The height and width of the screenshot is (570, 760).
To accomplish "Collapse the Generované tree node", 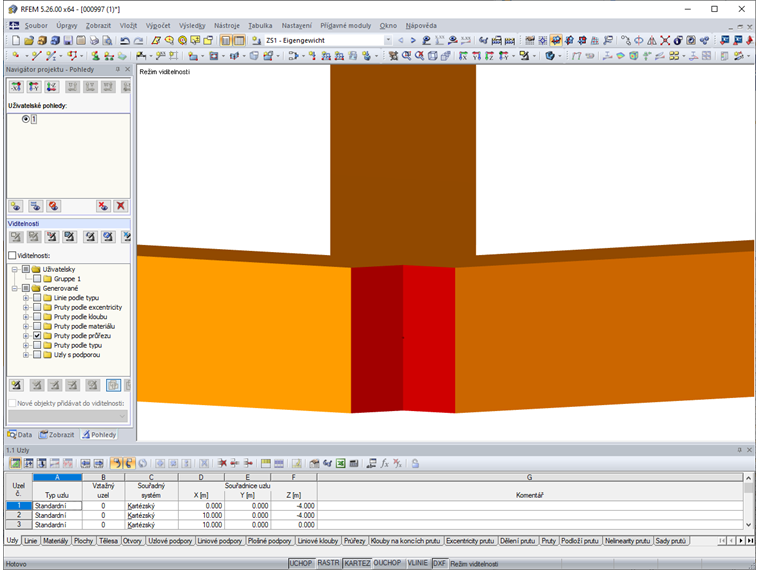I will pos(15,288).
